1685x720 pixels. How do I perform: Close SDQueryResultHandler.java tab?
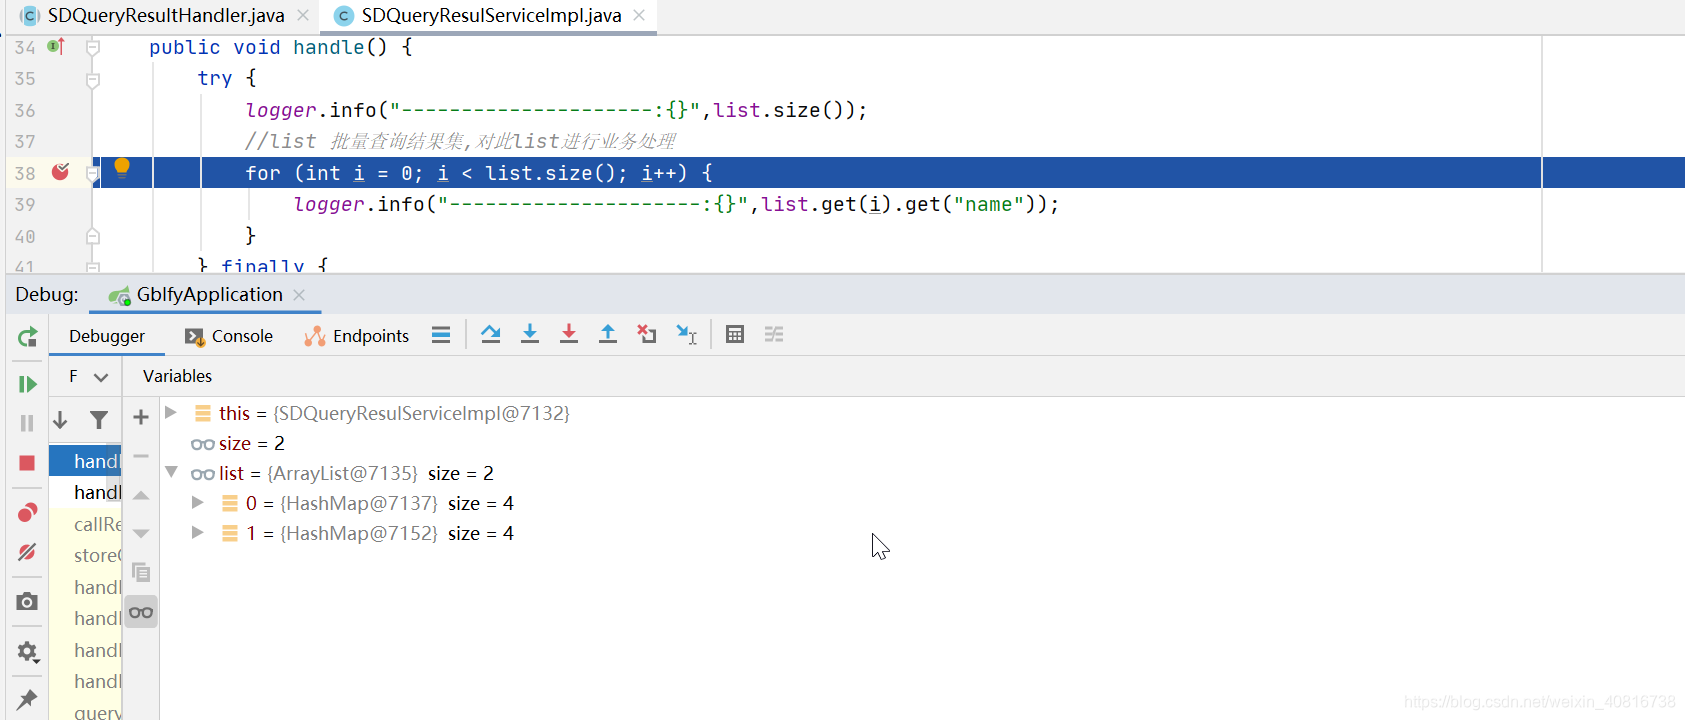tap(302, 16)
